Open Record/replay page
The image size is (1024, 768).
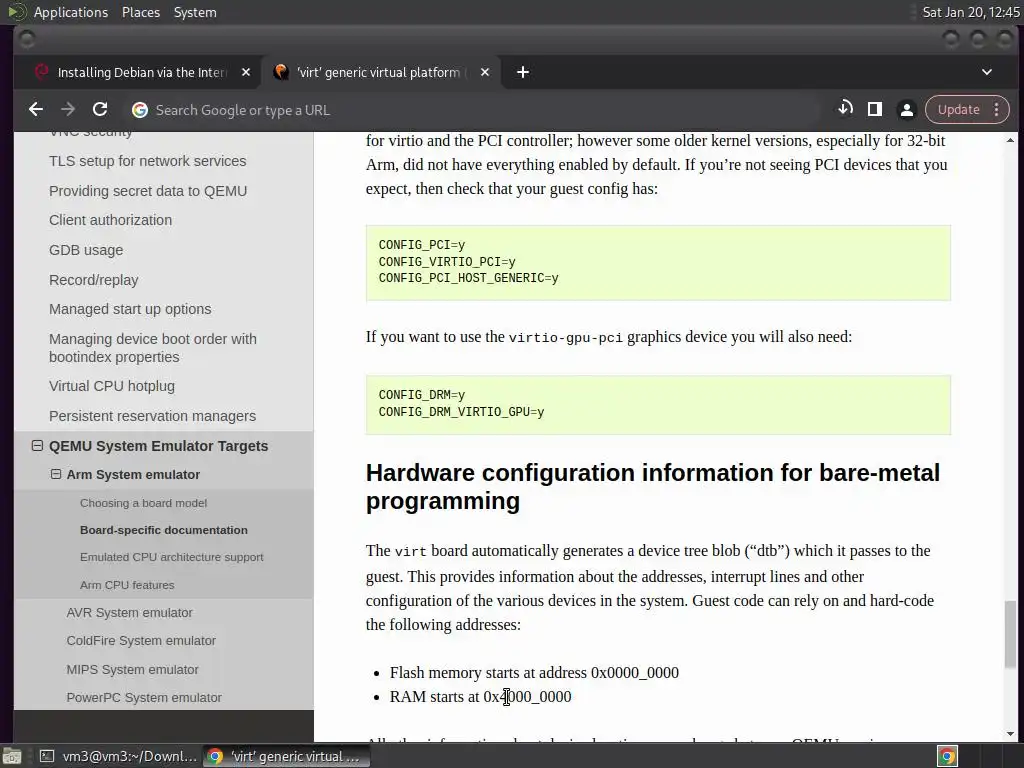93,280
